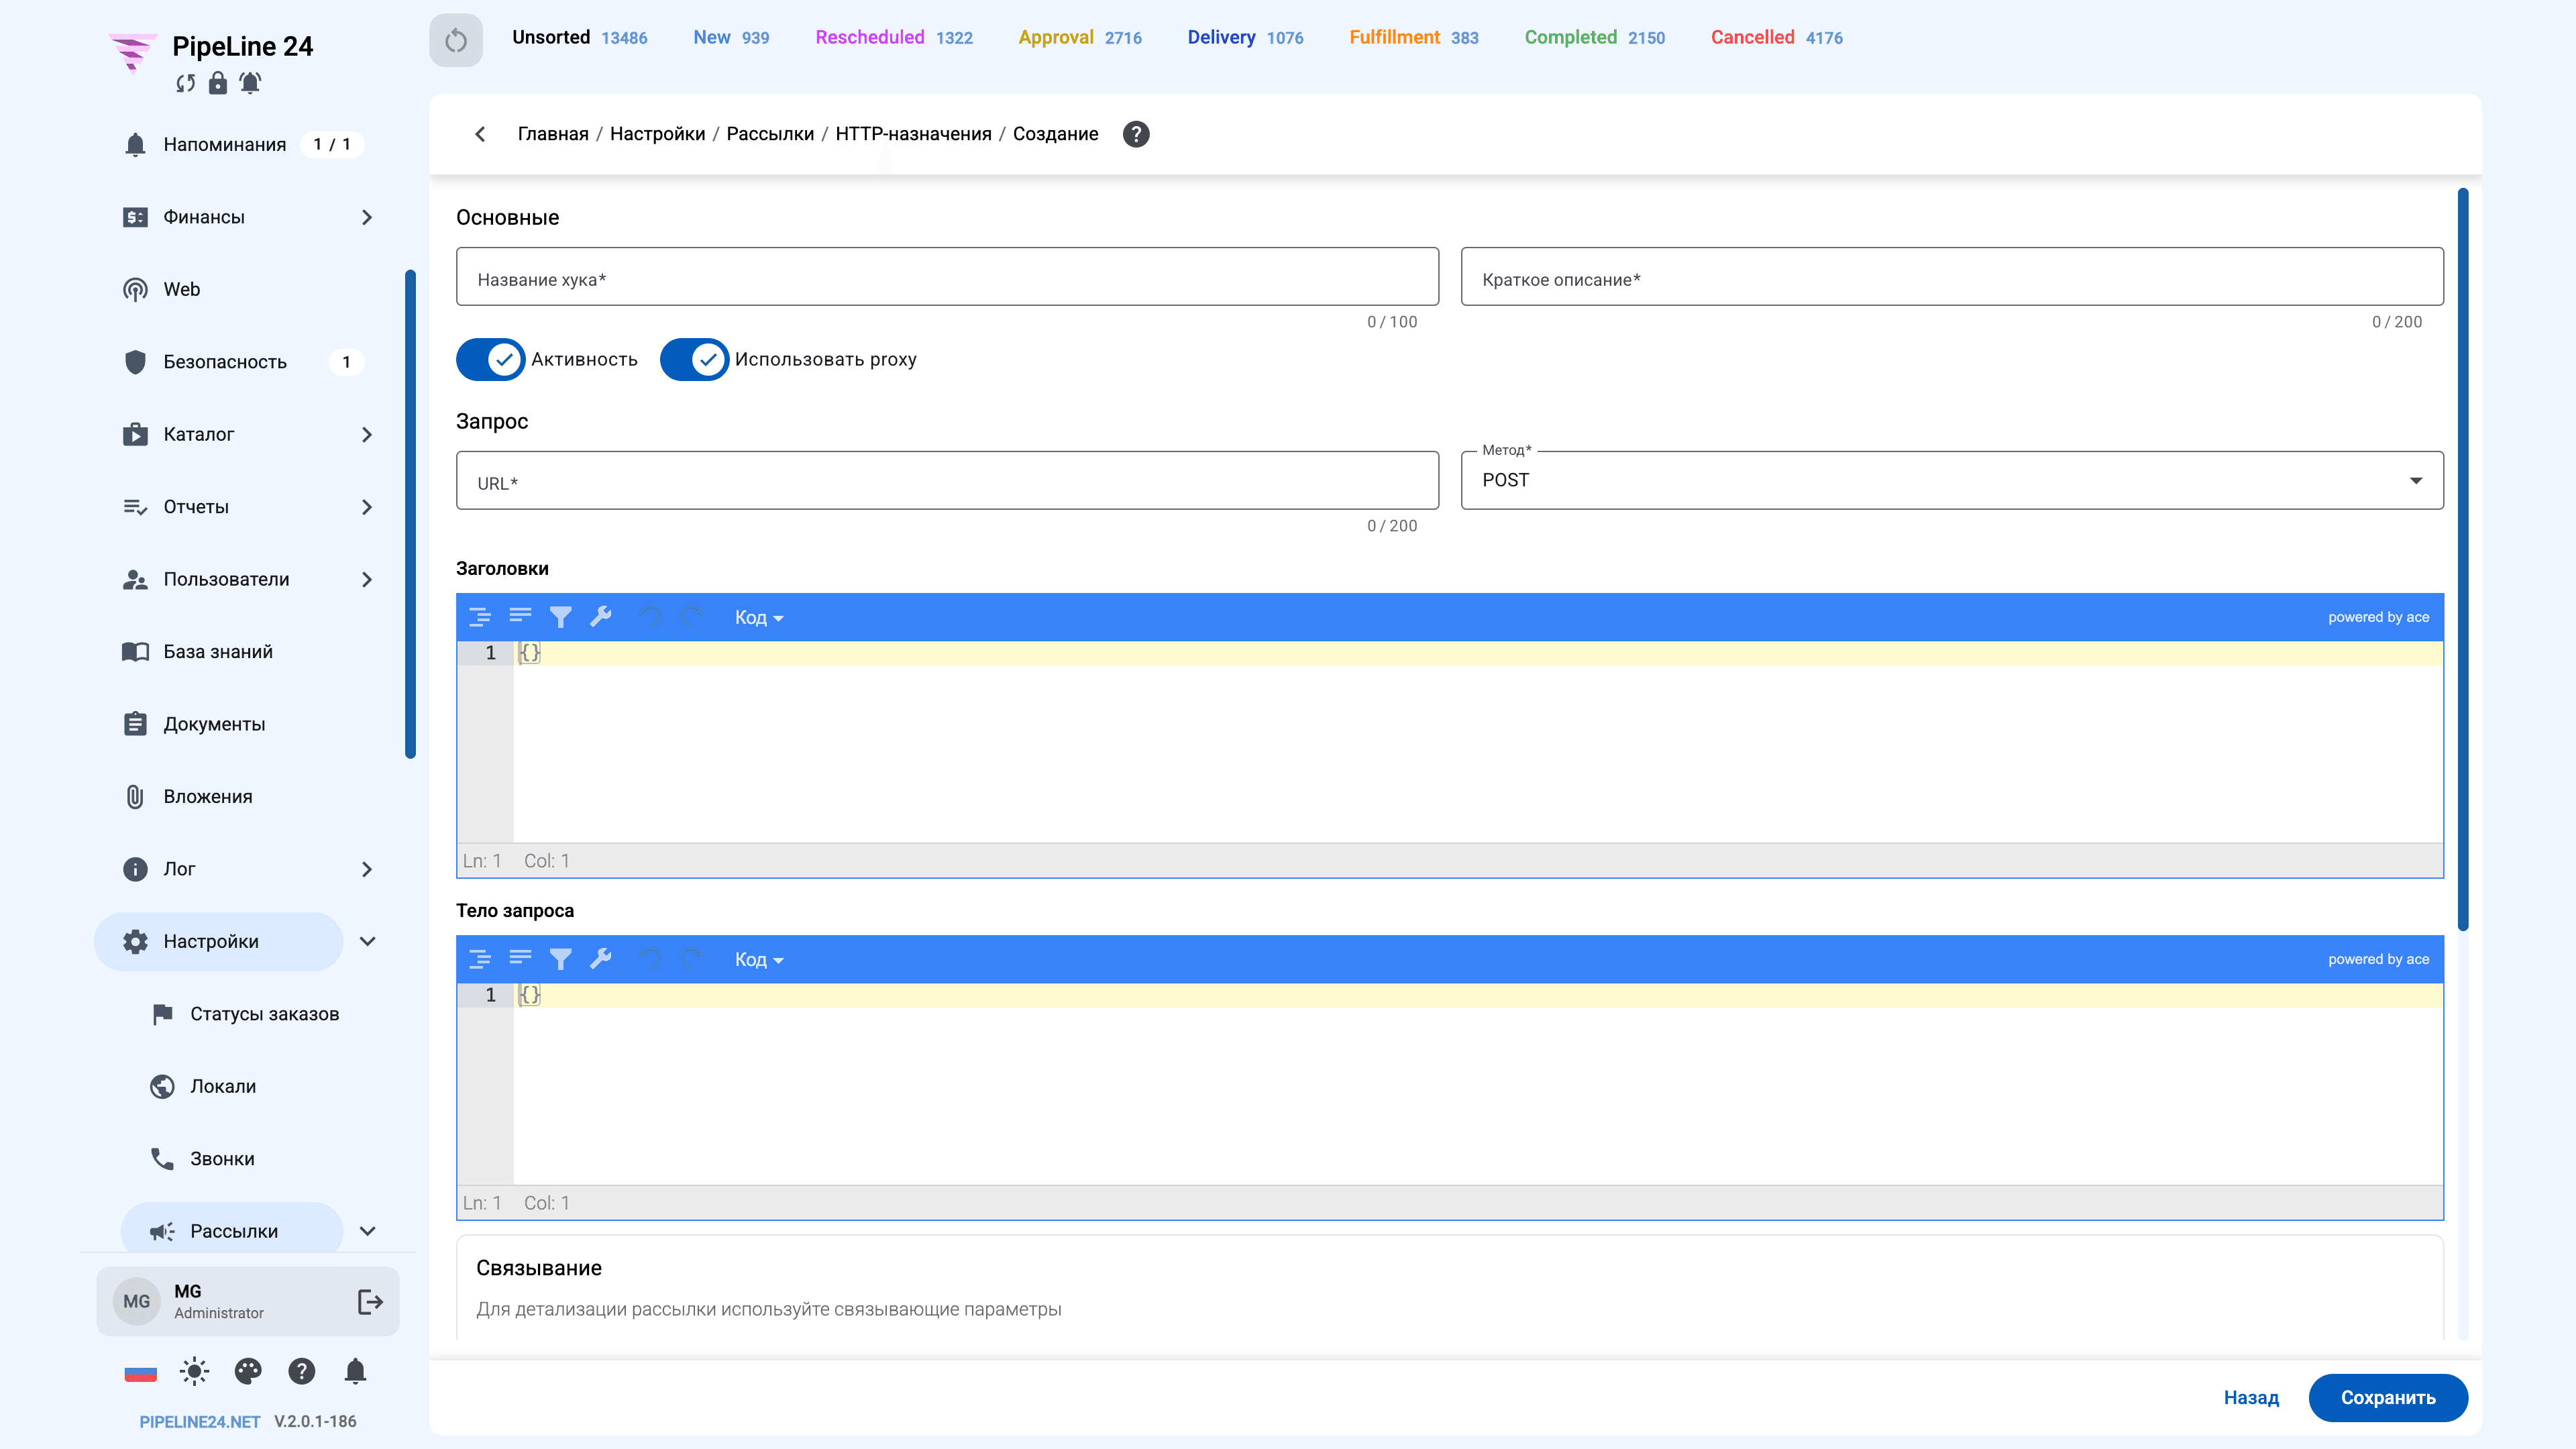Open the Код mode dropdown in Тело запроса
Screen dimensions: 2576x1449
pos(759,959)
